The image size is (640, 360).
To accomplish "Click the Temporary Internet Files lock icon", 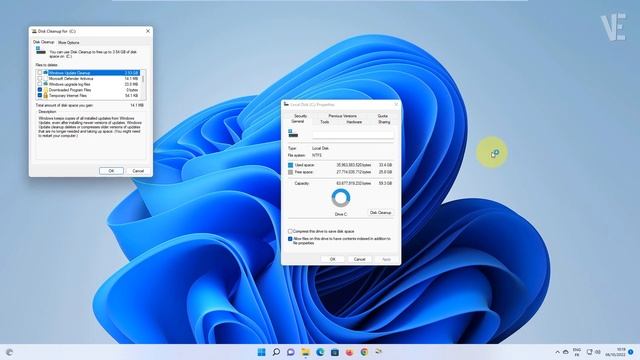I will (45, 96).
